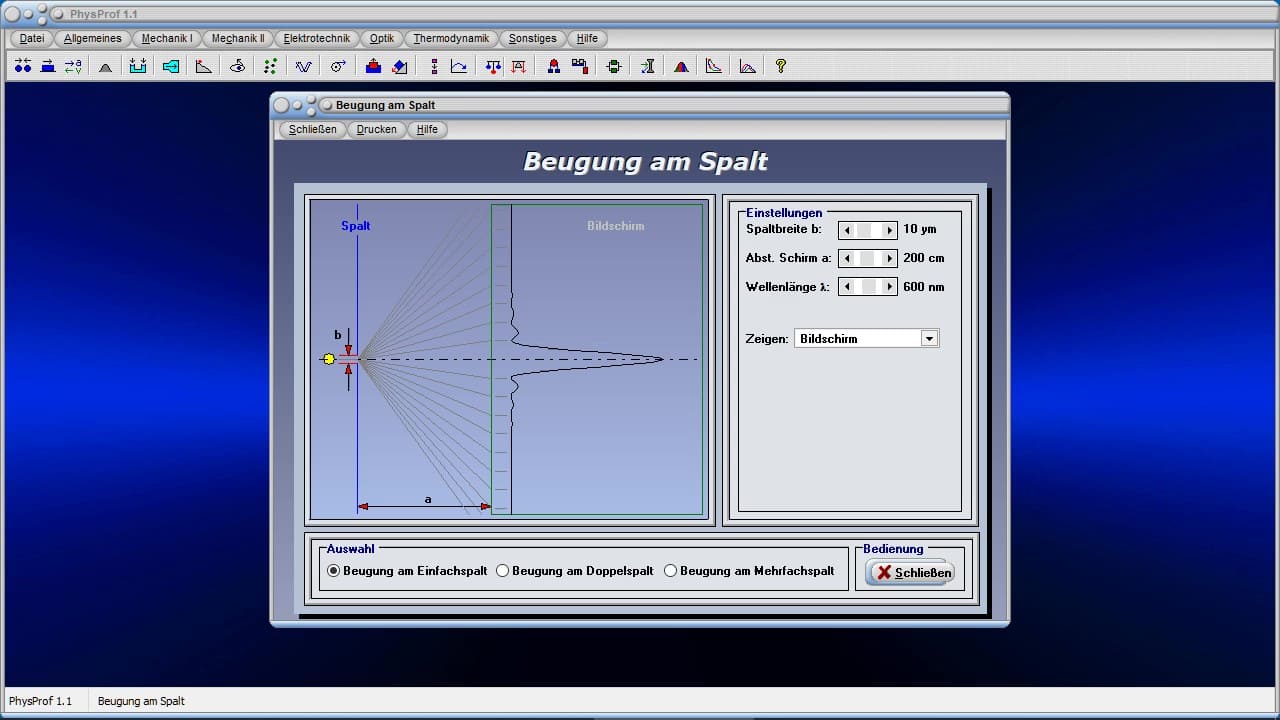Click the green dots grid icon
The width and height of the screenshot is (1280, 720).
(270, 66)
